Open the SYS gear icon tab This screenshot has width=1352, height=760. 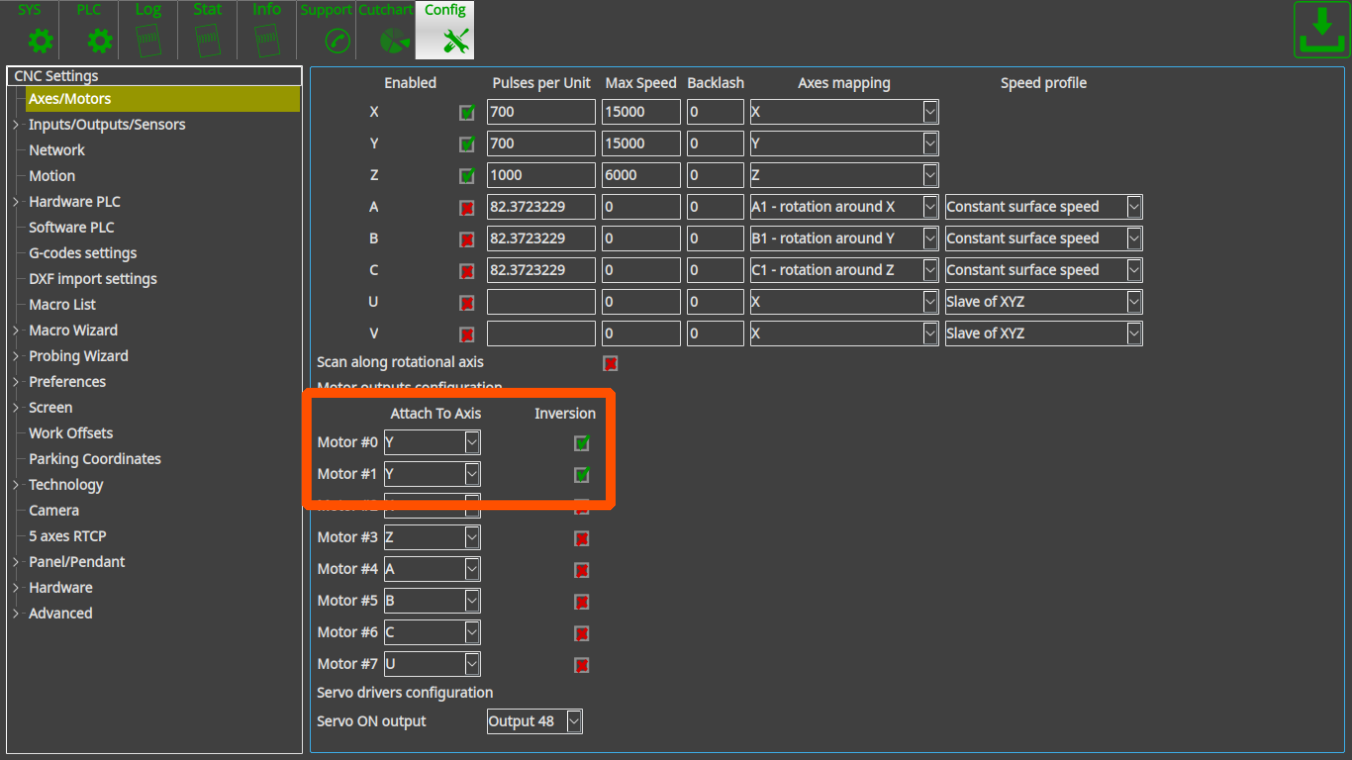40,40
